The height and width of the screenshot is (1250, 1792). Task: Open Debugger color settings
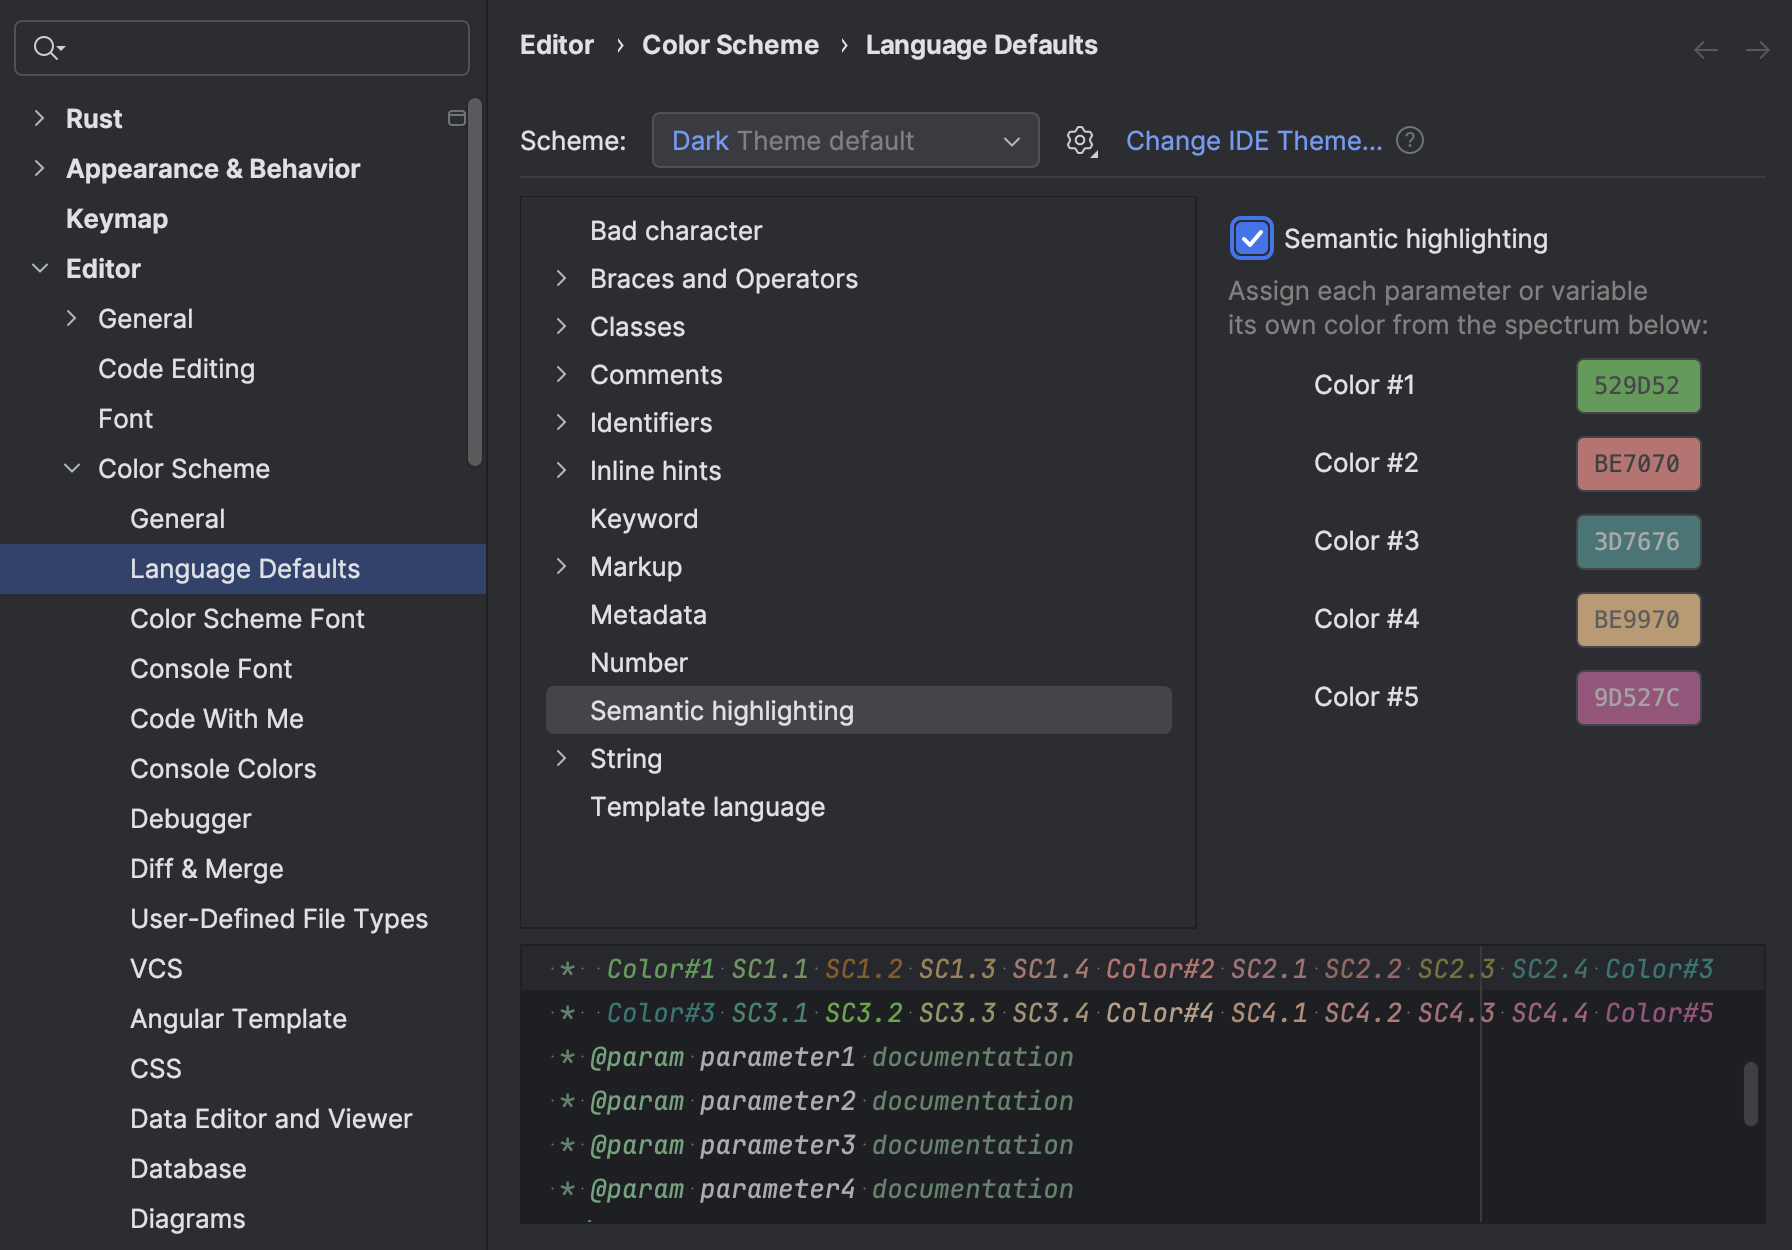tap(190, 819)
